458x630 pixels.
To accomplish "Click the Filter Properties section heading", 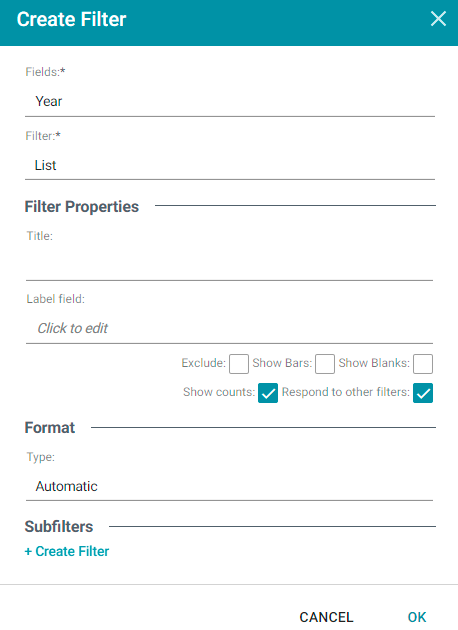I will point(82,207).
